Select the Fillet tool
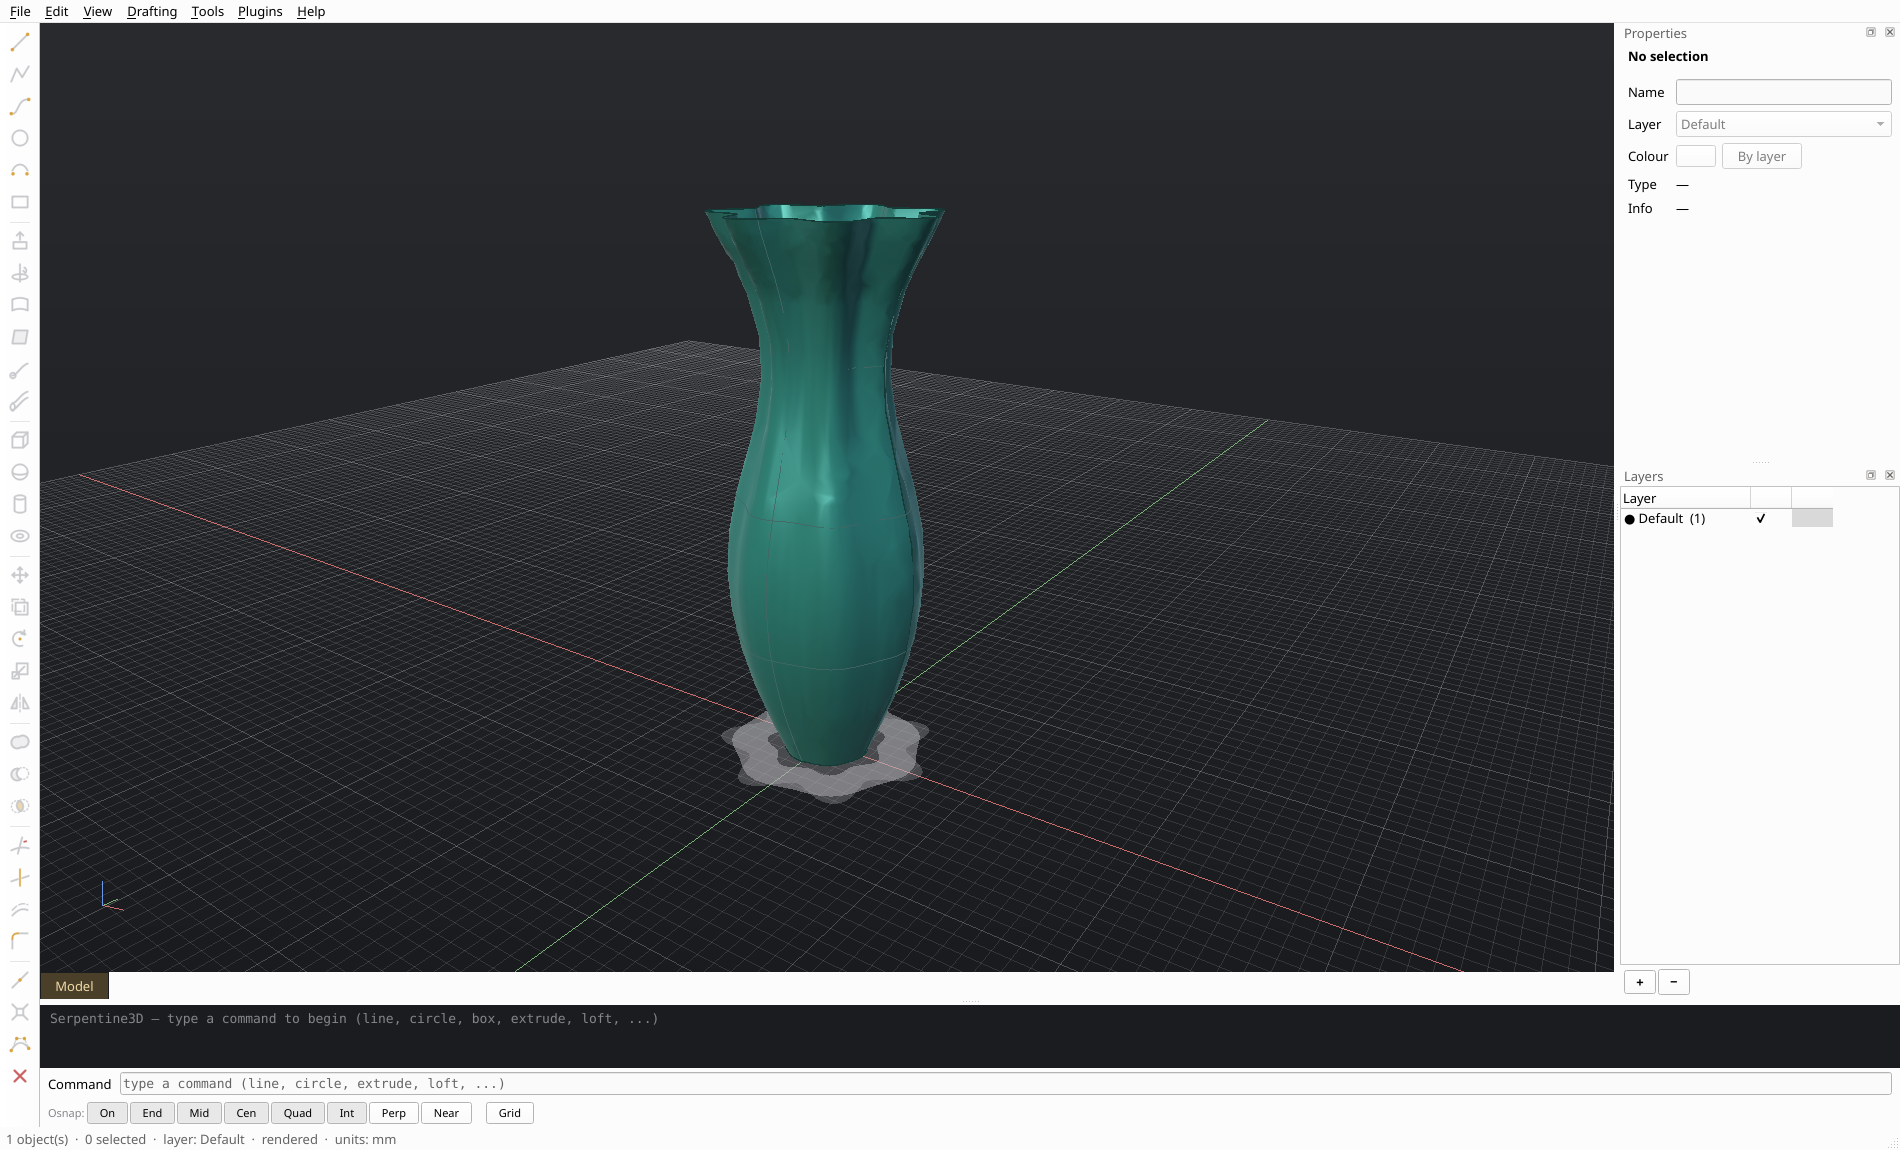Viewport: 1900px width, 1150px height. pyautogui.click(x=20, y=941)
